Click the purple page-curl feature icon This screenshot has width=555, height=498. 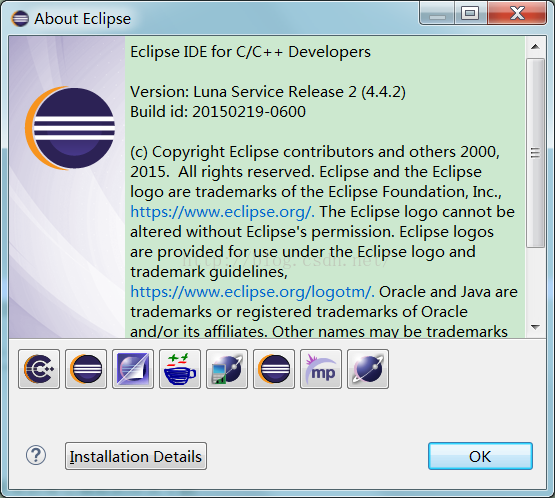pos(133,369)
